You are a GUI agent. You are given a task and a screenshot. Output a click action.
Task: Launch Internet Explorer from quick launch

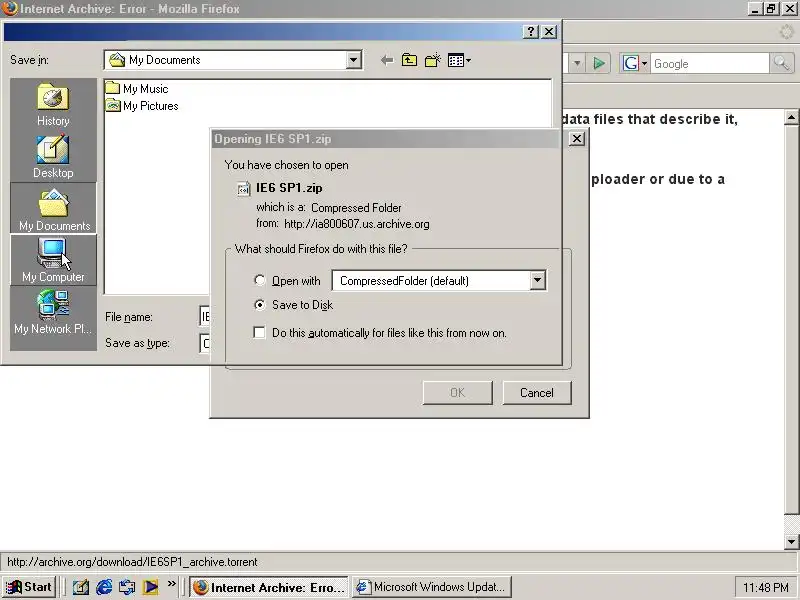tap(104, 587)
